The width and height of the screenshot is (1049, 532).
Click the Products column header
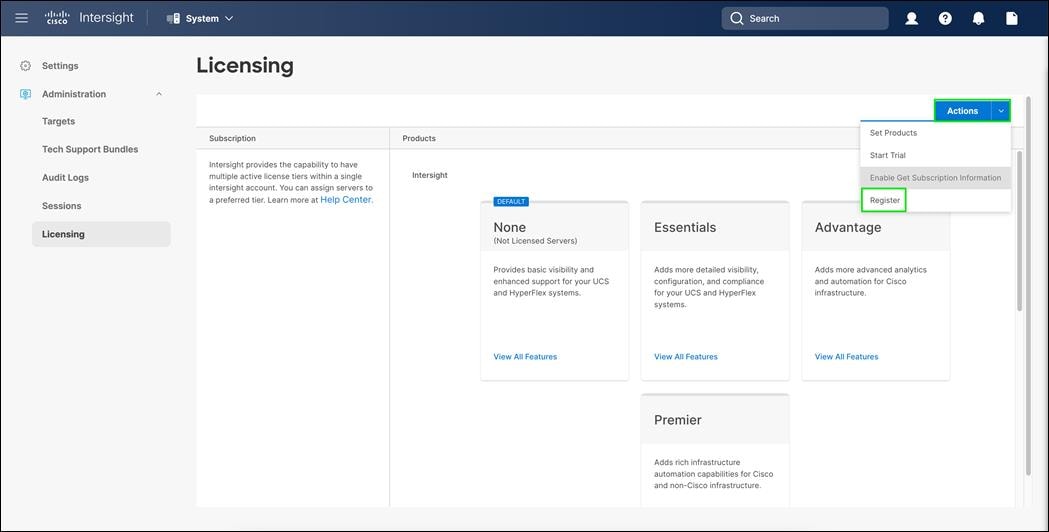pos(419,139)
